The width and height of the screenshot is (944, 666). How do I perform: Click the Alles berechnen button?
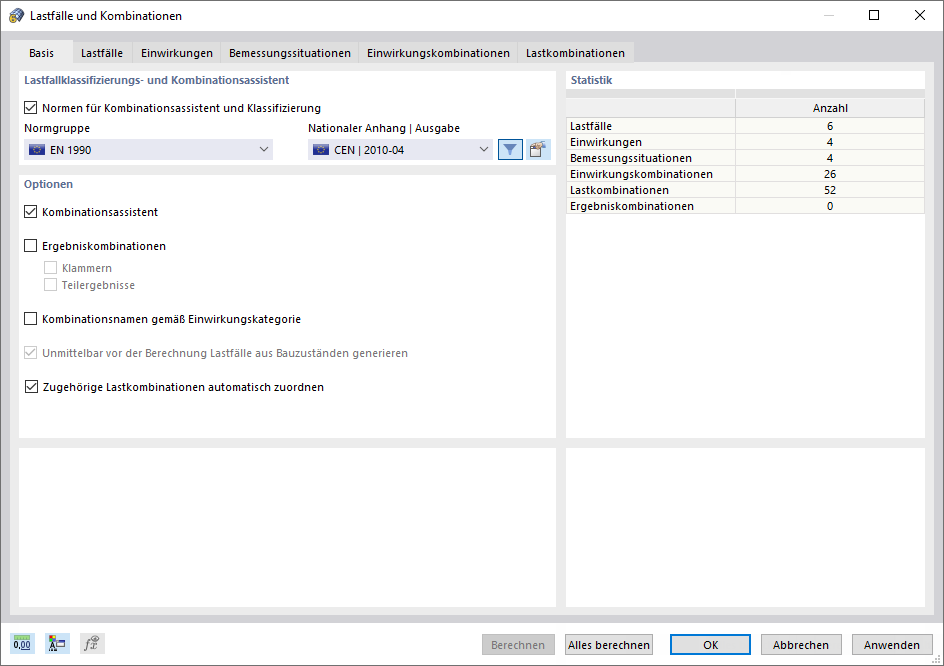pyautogui.click(x=608, y=644)
